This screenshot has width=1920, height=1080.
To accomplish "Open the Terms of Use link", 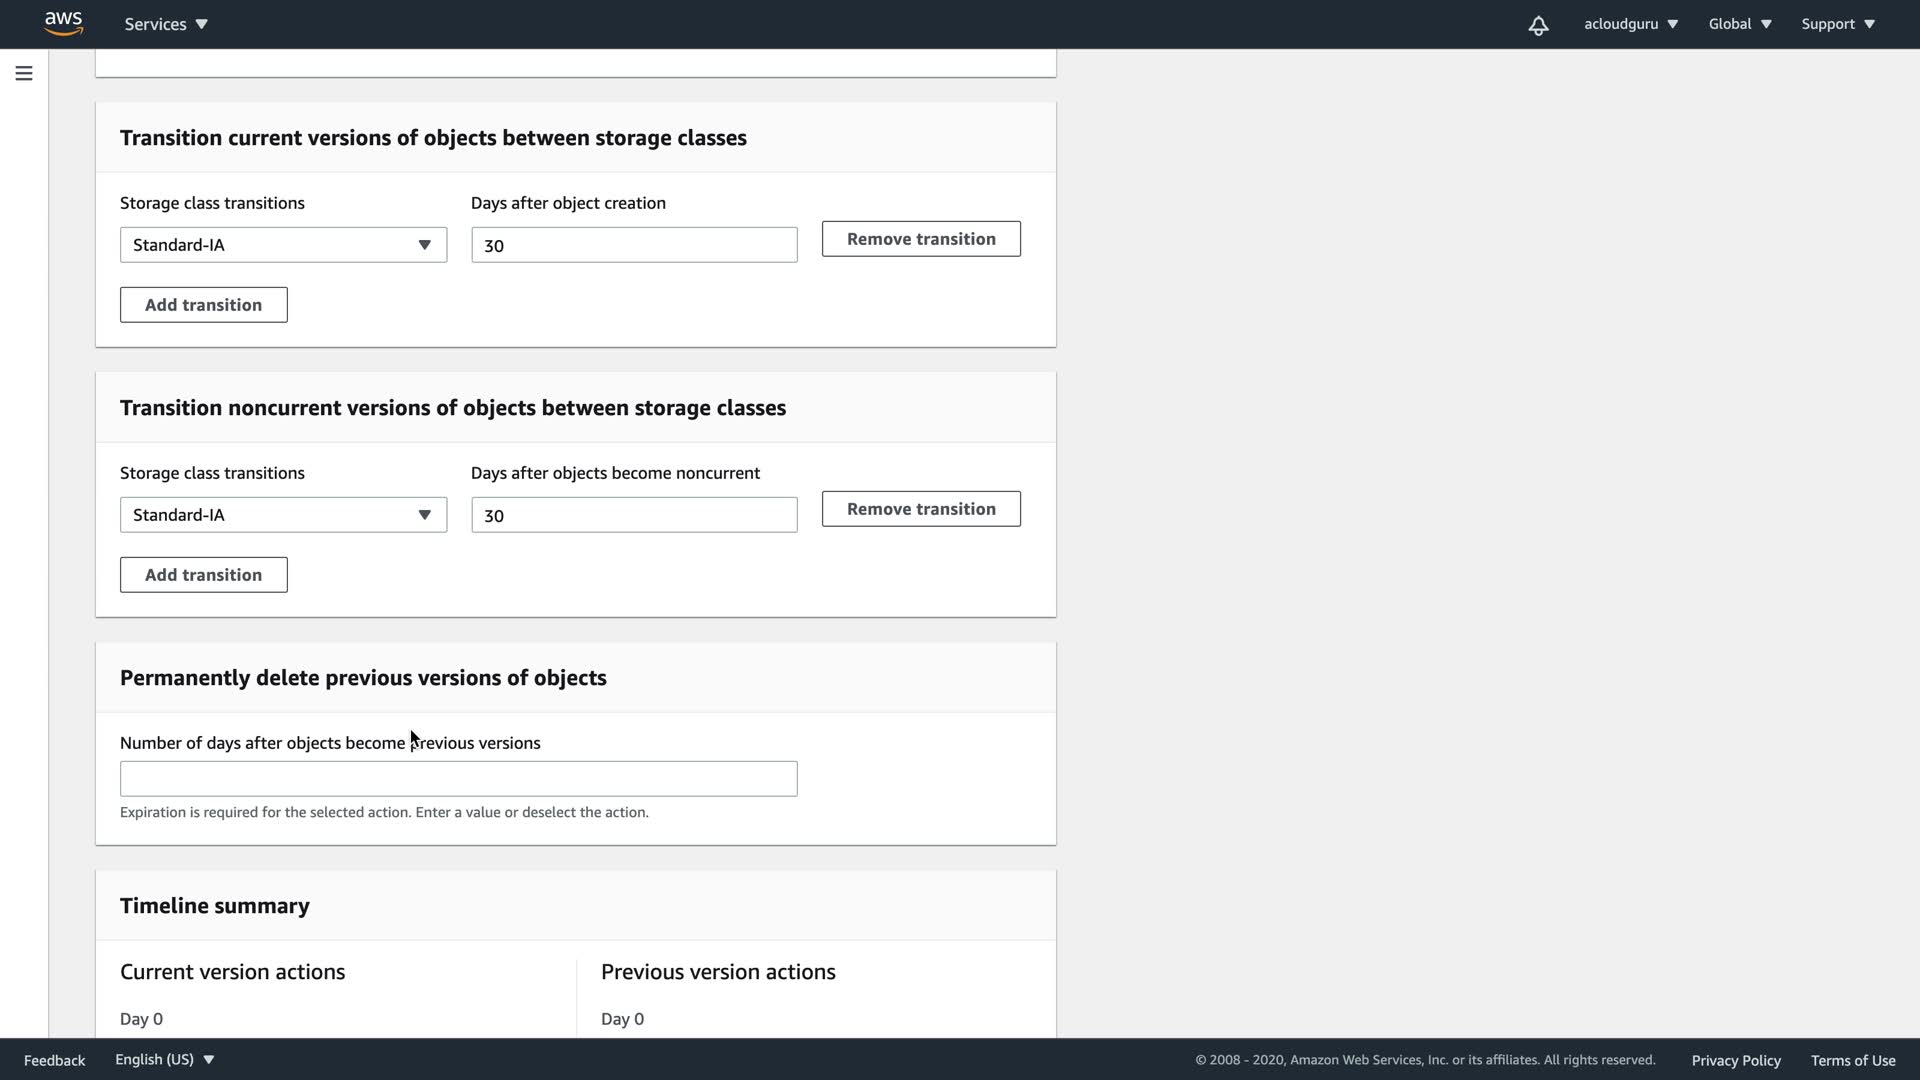I will [1852, 1060].
